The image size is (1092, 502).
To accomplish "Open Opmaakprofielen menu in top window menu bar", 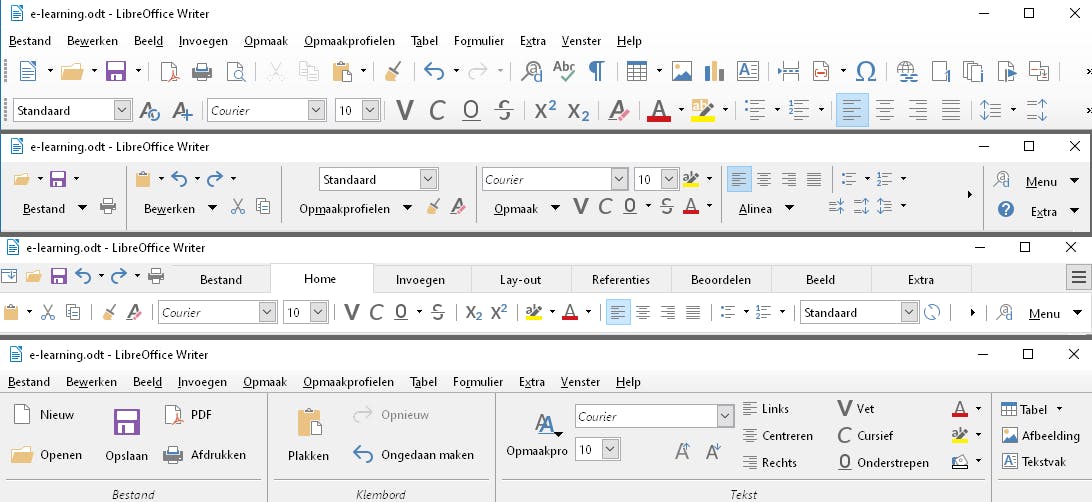I will (x=350, y=41).
